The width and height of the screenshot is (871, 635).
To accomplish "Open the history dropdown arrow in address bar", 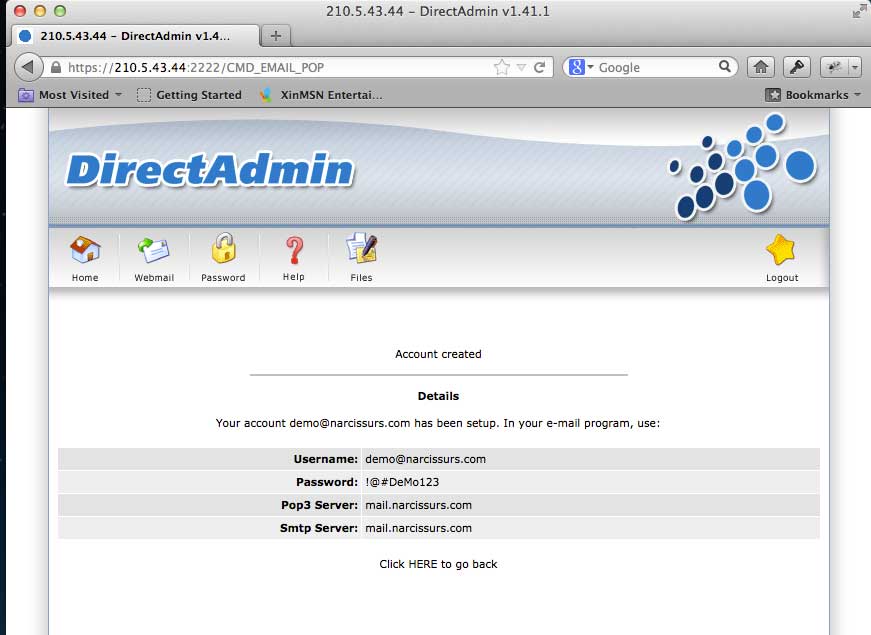I will 521,67.
